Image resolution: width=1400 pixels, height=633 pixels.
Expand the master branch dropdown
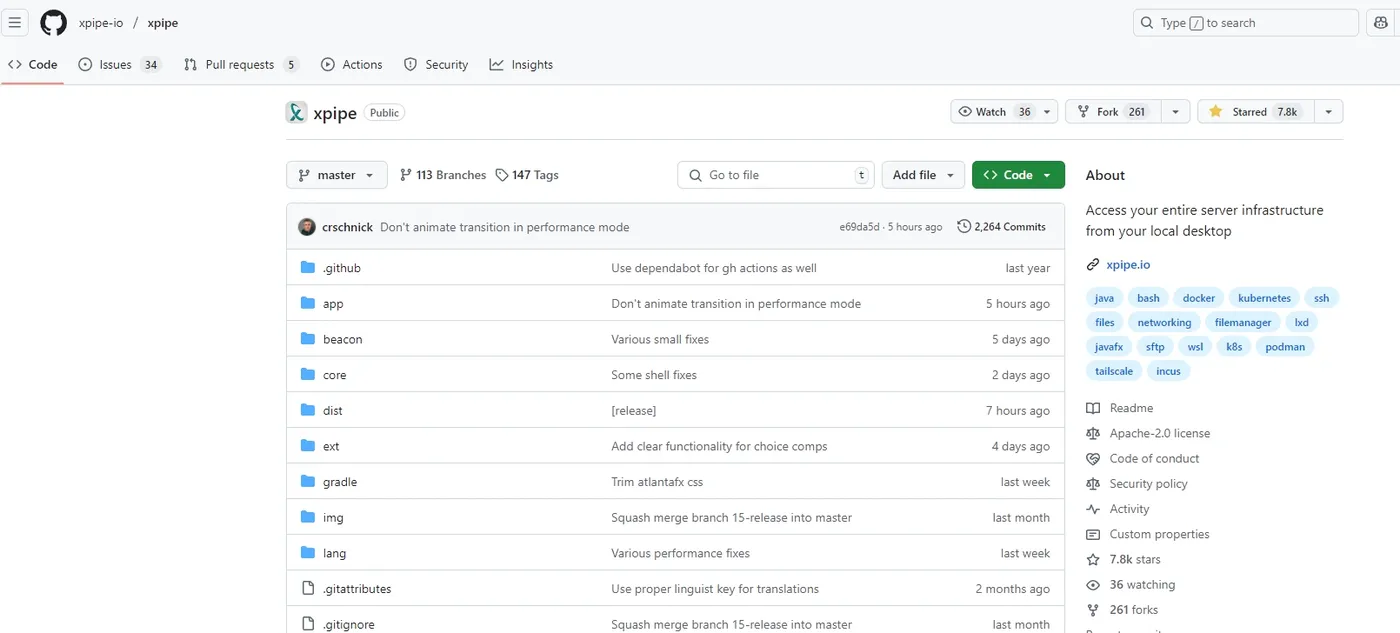[x=336, y=175]
